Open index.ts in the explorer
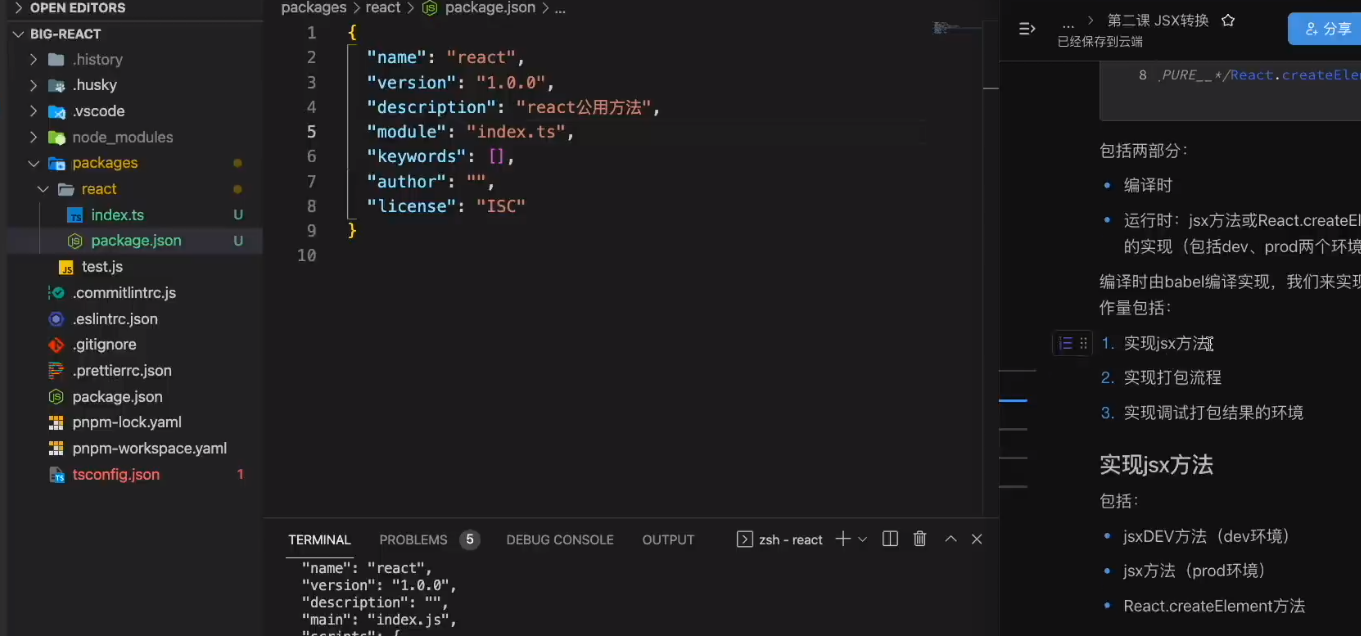The image size is (1361, 636). (117, 215)
